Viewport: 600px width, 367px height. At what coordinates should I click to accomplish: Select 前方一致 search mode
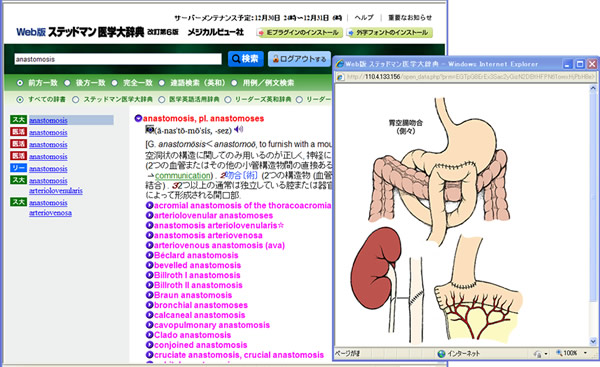click(x=20, y=83)
